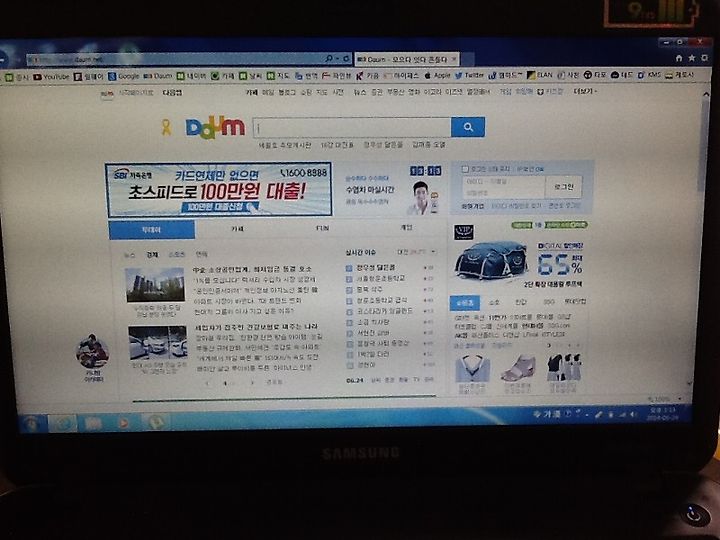Select the FUN tab
This screenshot has width=720, height=540.
[x=322, y=228]
